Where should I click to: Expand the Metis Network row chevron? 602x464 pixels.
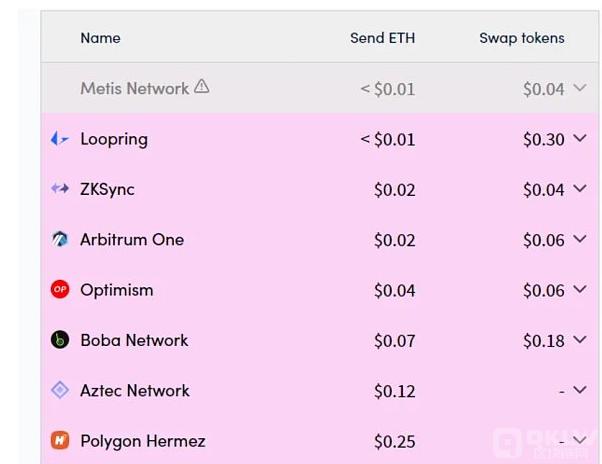[x=580, y=88]
